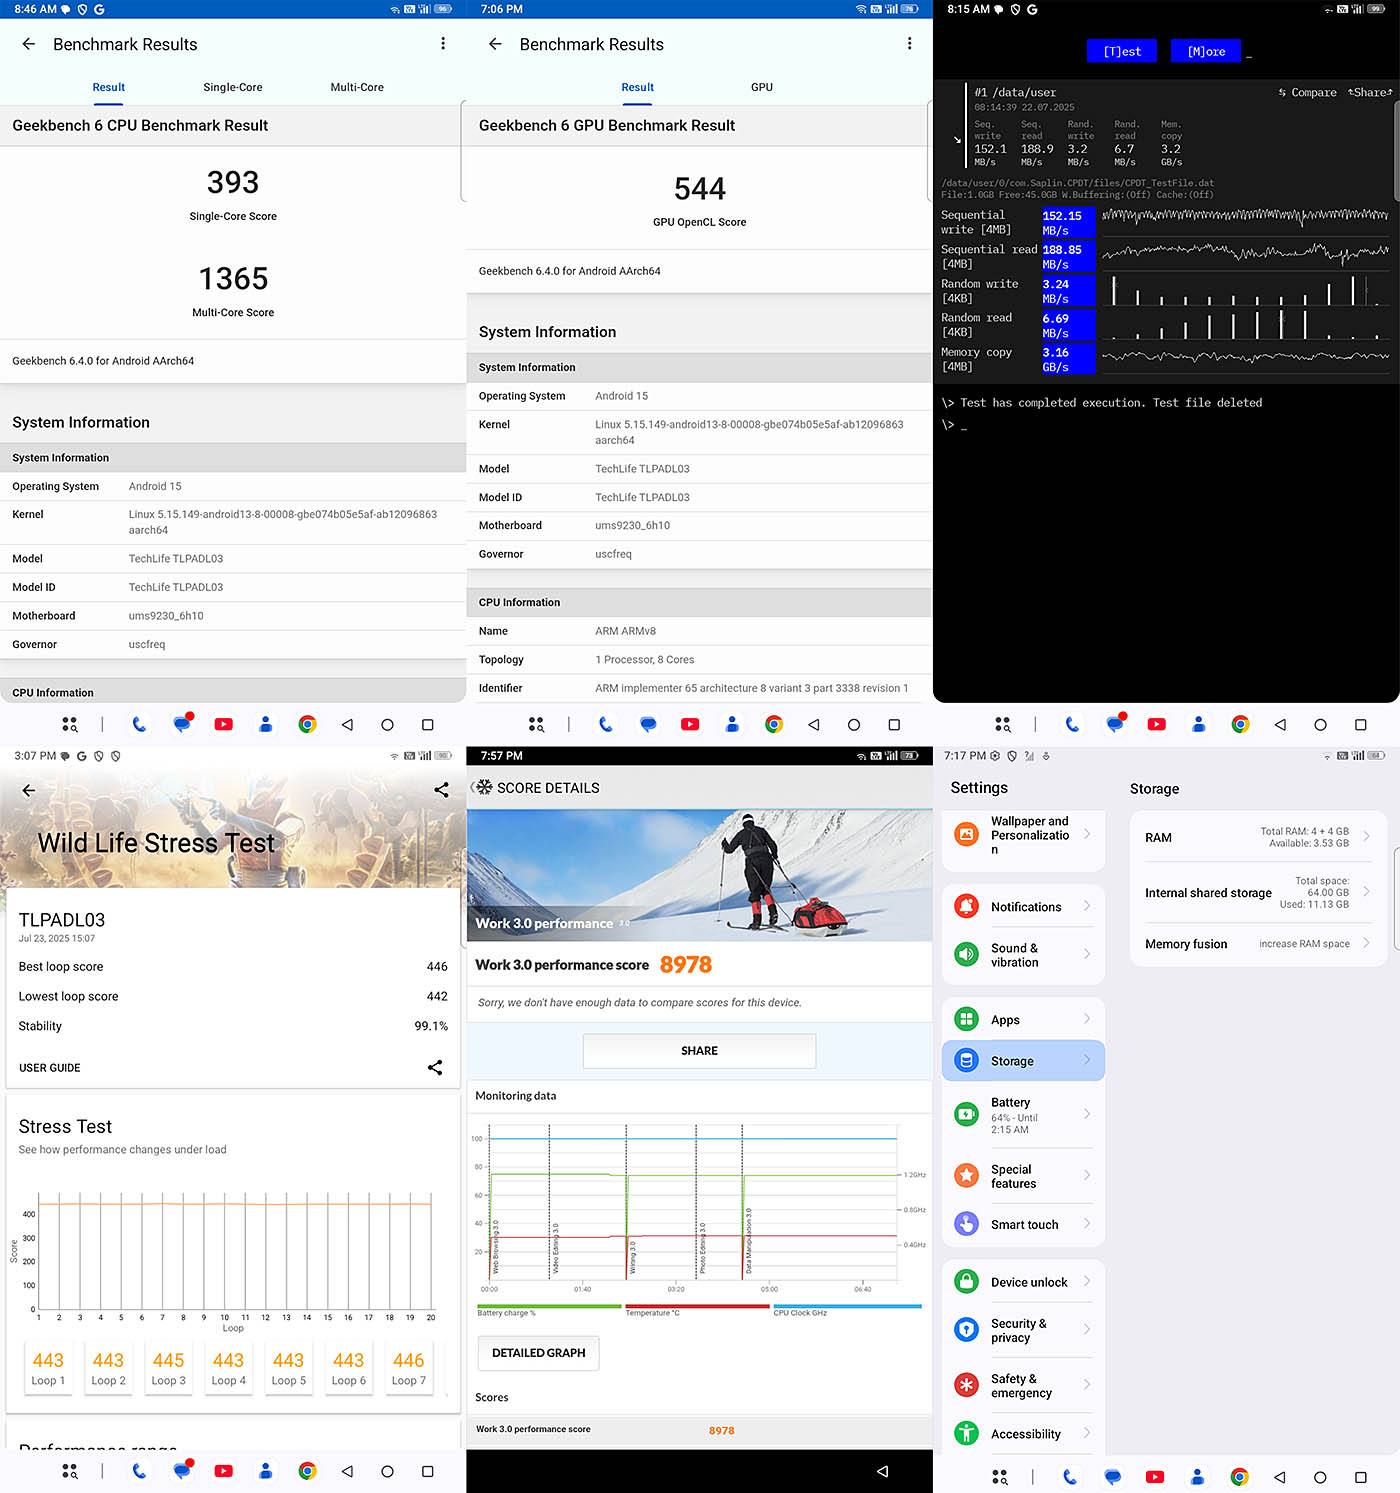The height and width of the screenshot is (1493, 1400).
Task: Expand Device unlock chevron
Action: tap(1087, 1281)
